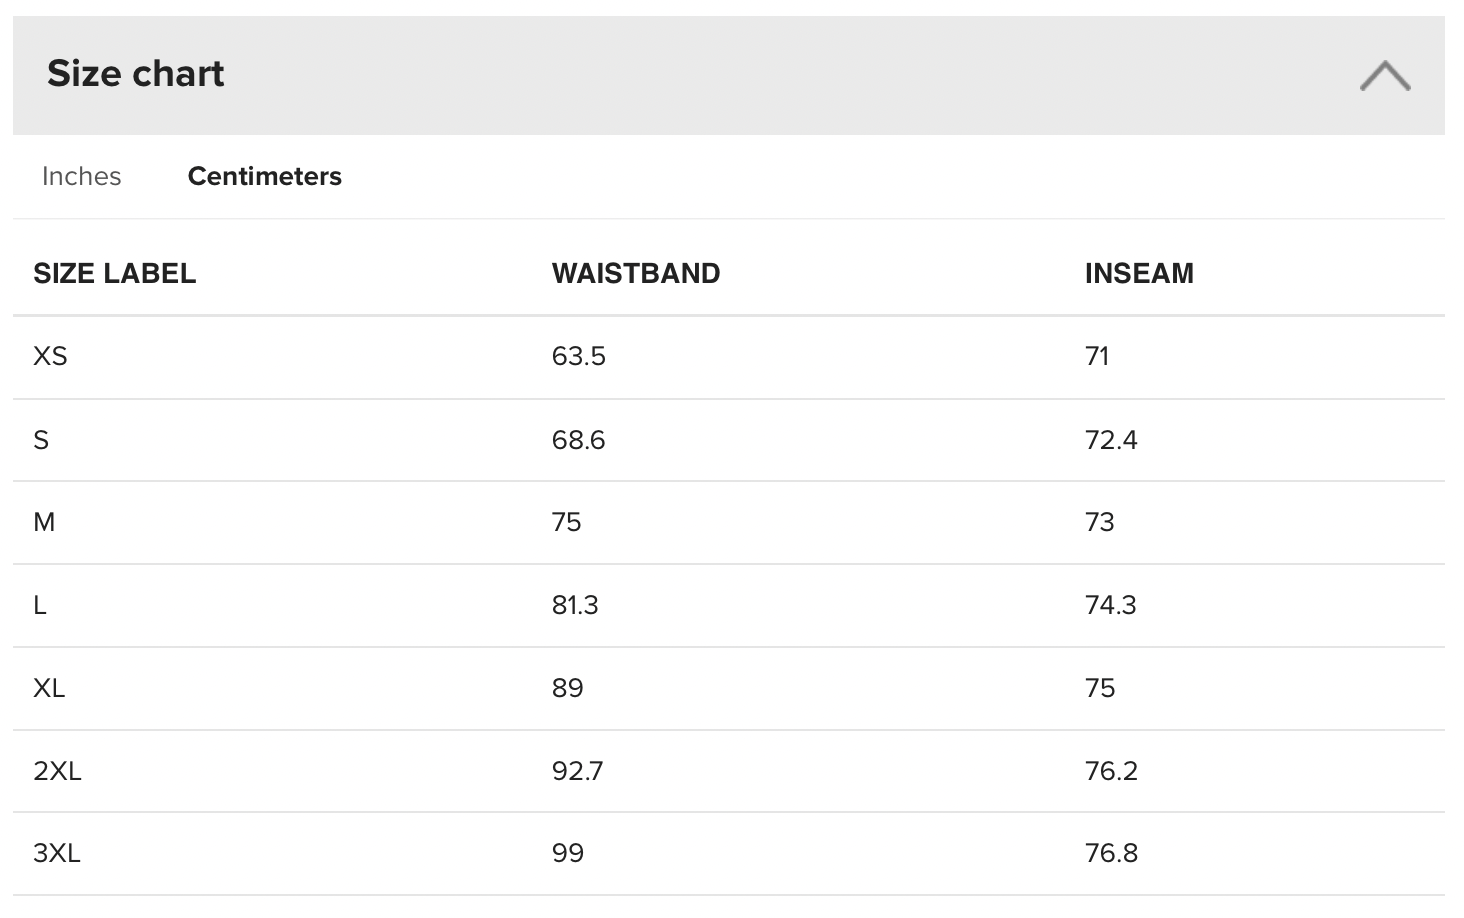Select the XS size label row

50,356
